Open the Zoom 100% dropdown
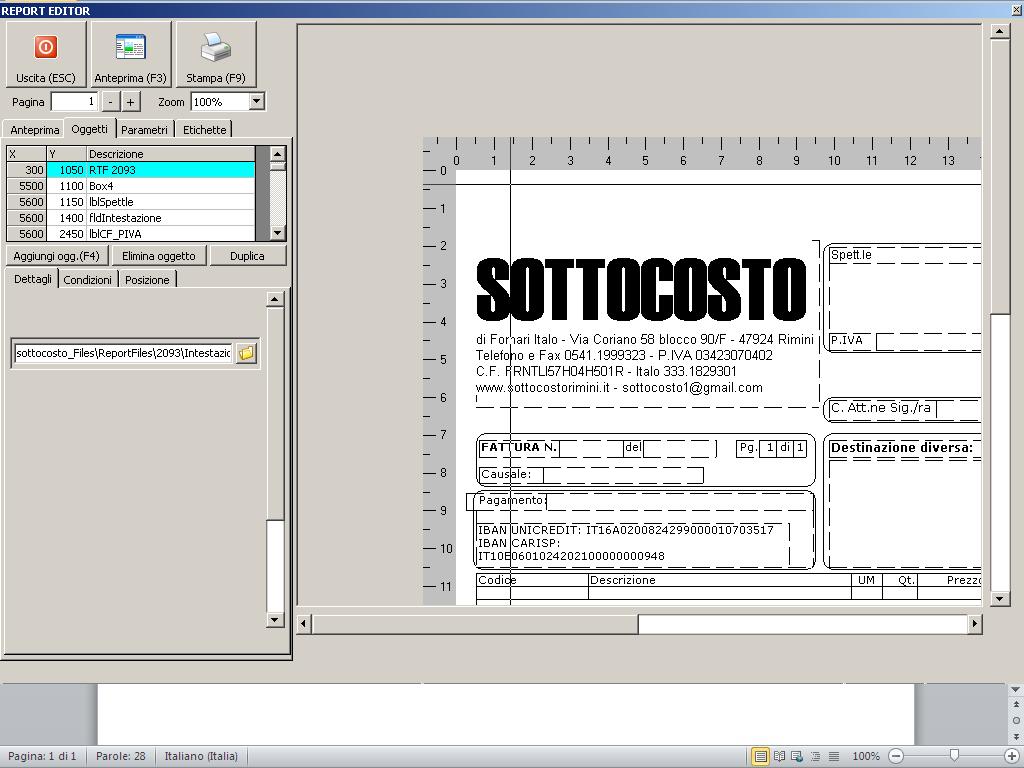Screen dimensions: 1024x768 click(256, 101)
